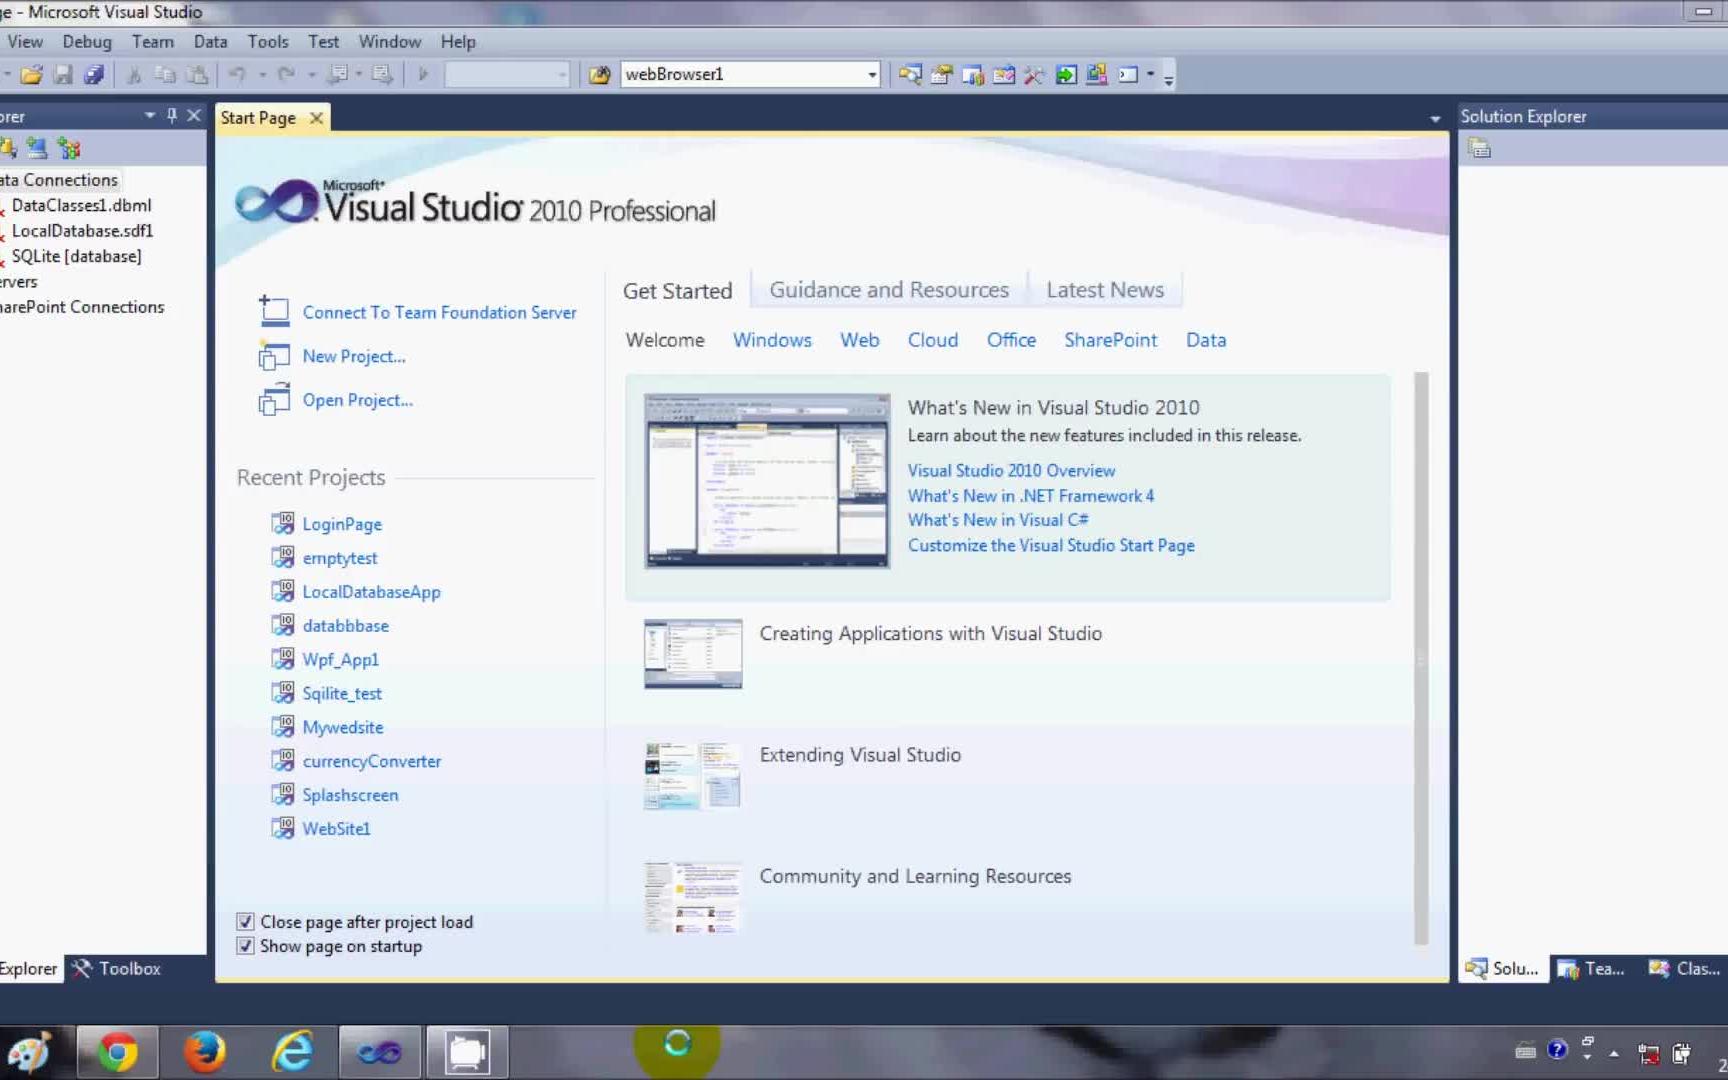Open the Redo history dropdown arrow
Image resolution: width=1728 pixels, height=1080 pixels.
click(311, 74)
